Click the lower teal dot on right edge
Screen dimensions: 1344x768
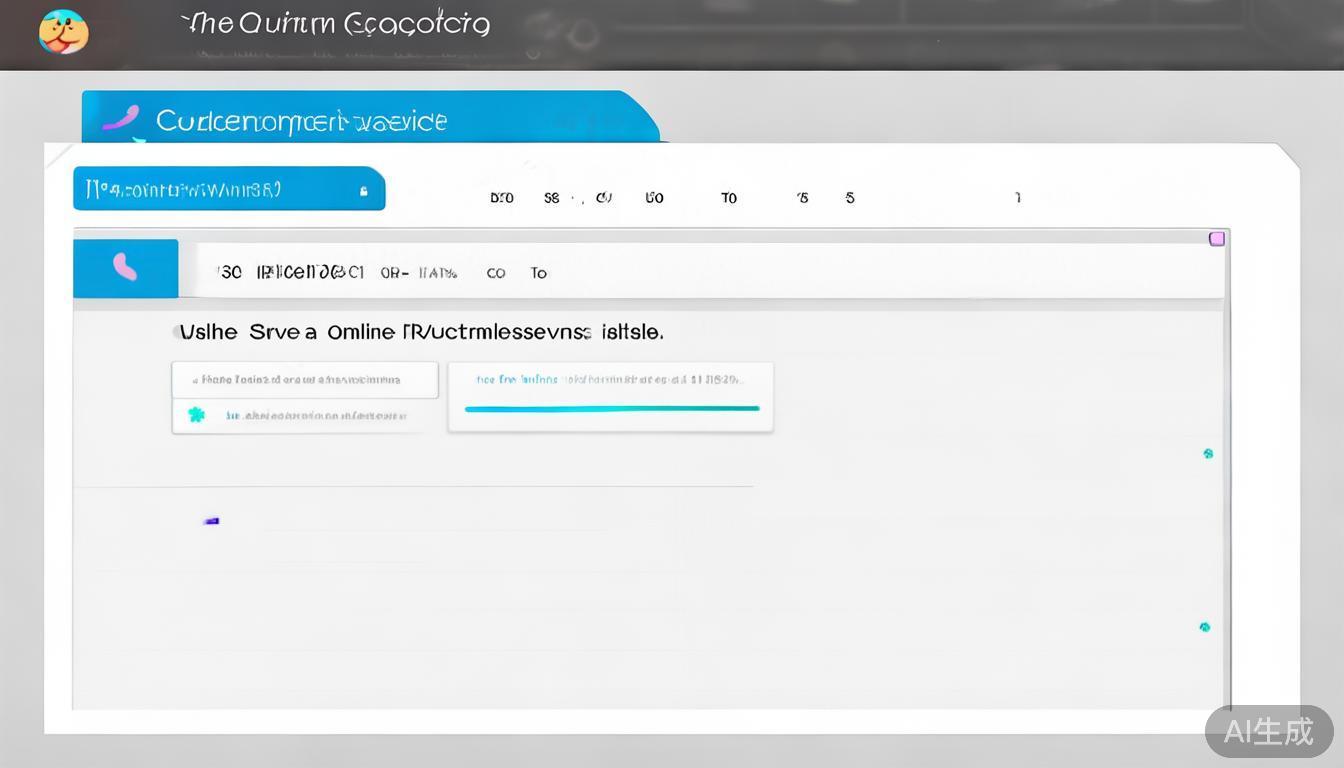1204,627
